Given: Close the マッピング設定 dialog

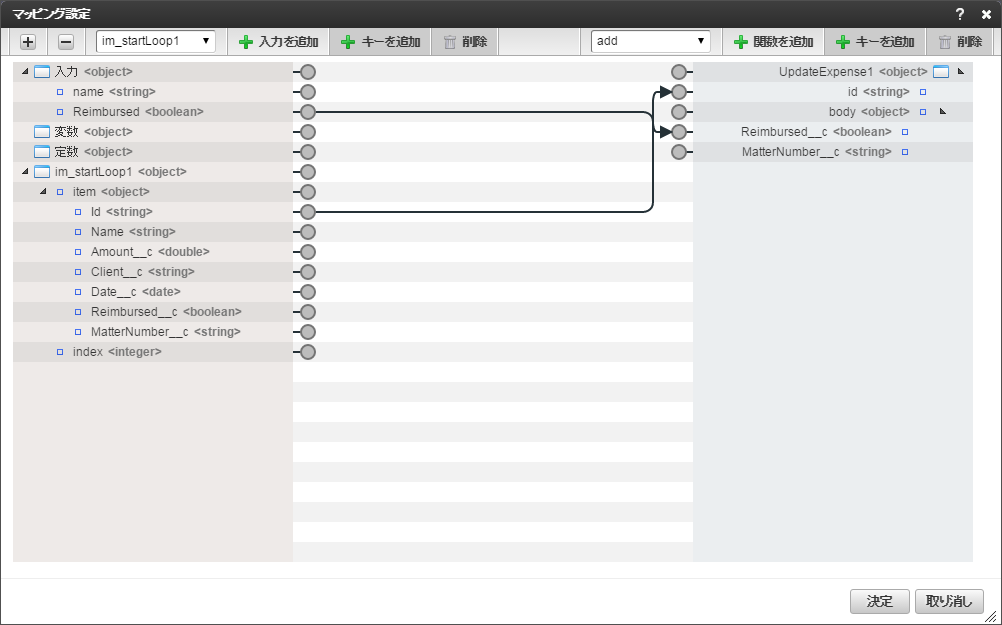Looking at the screenshot, I should [x=986, y=14].
